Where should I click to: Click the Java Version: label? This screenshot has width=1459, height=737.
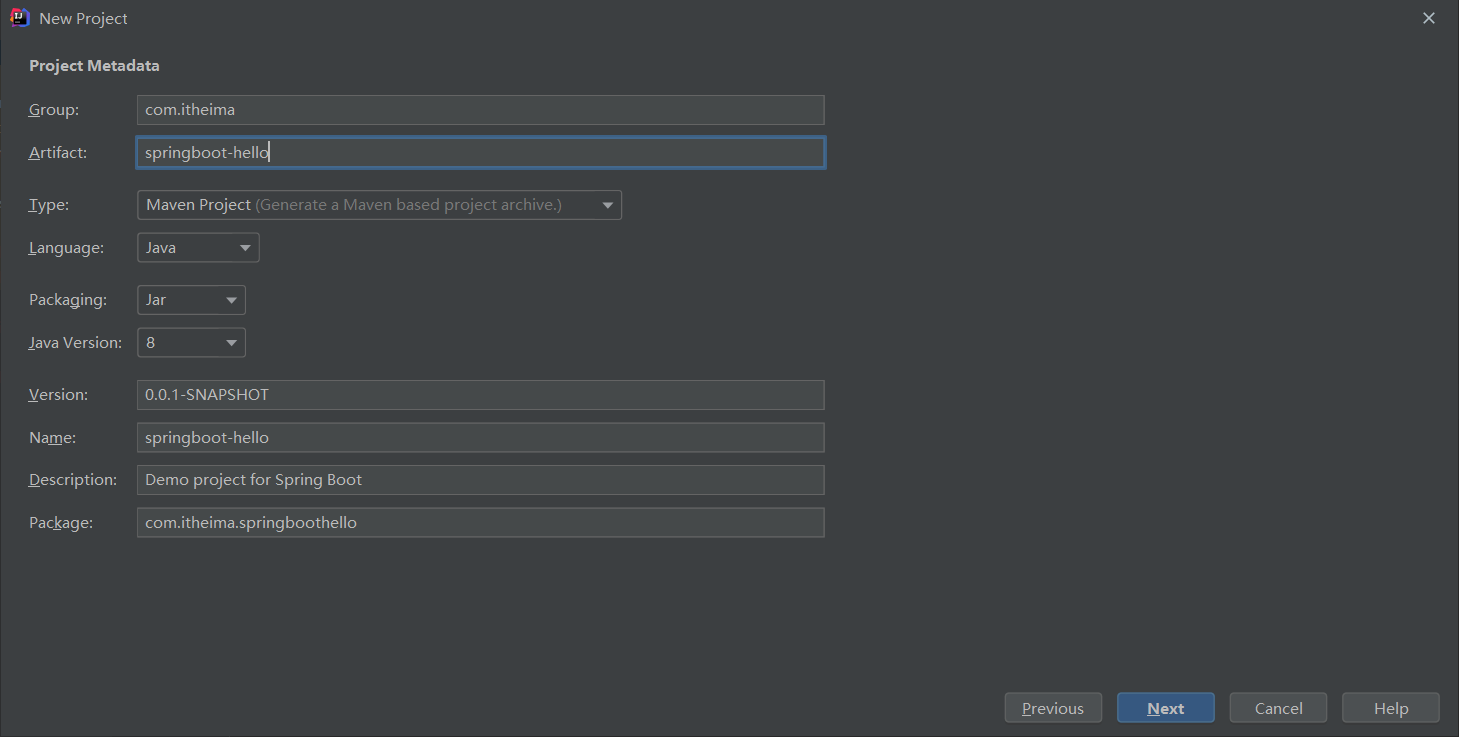click(75, 343)
